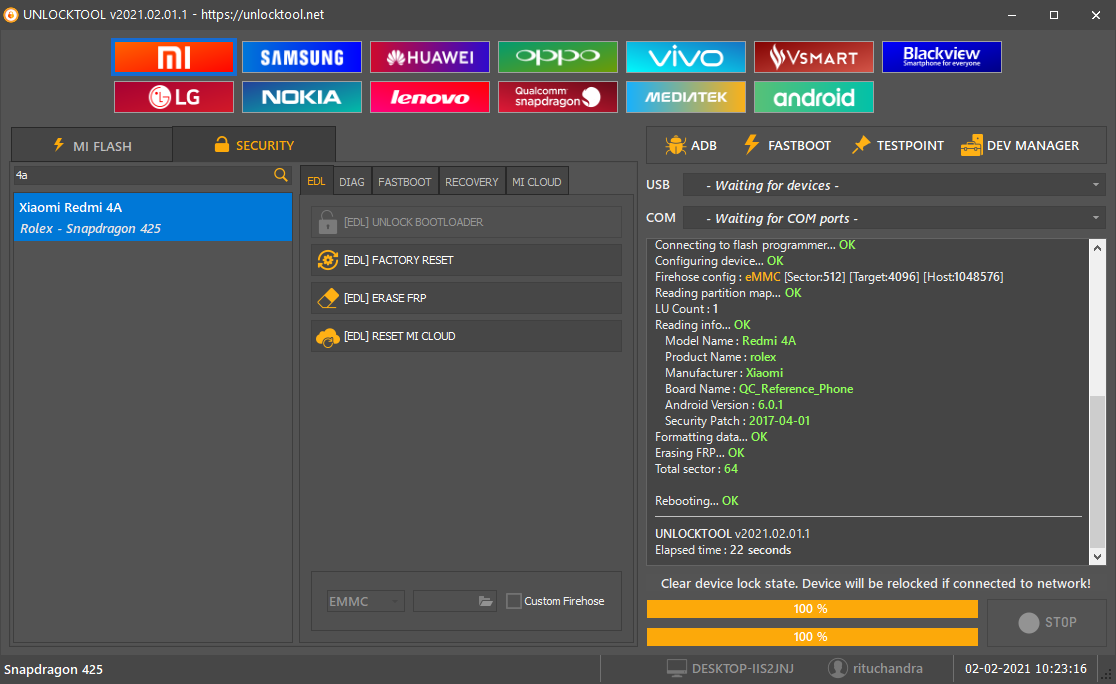Click the firehose file browse folder icon
Viewport: 1116px width, 684px height.
click(485, 601)
